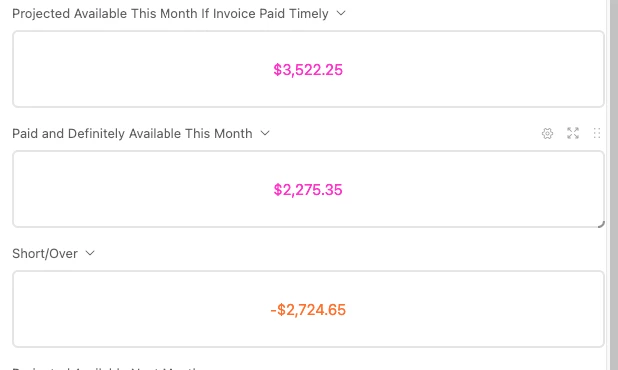Screen dimensions: 618x370
Task: Select the $2,275.35 summary value
Action: tap(308, 190)
